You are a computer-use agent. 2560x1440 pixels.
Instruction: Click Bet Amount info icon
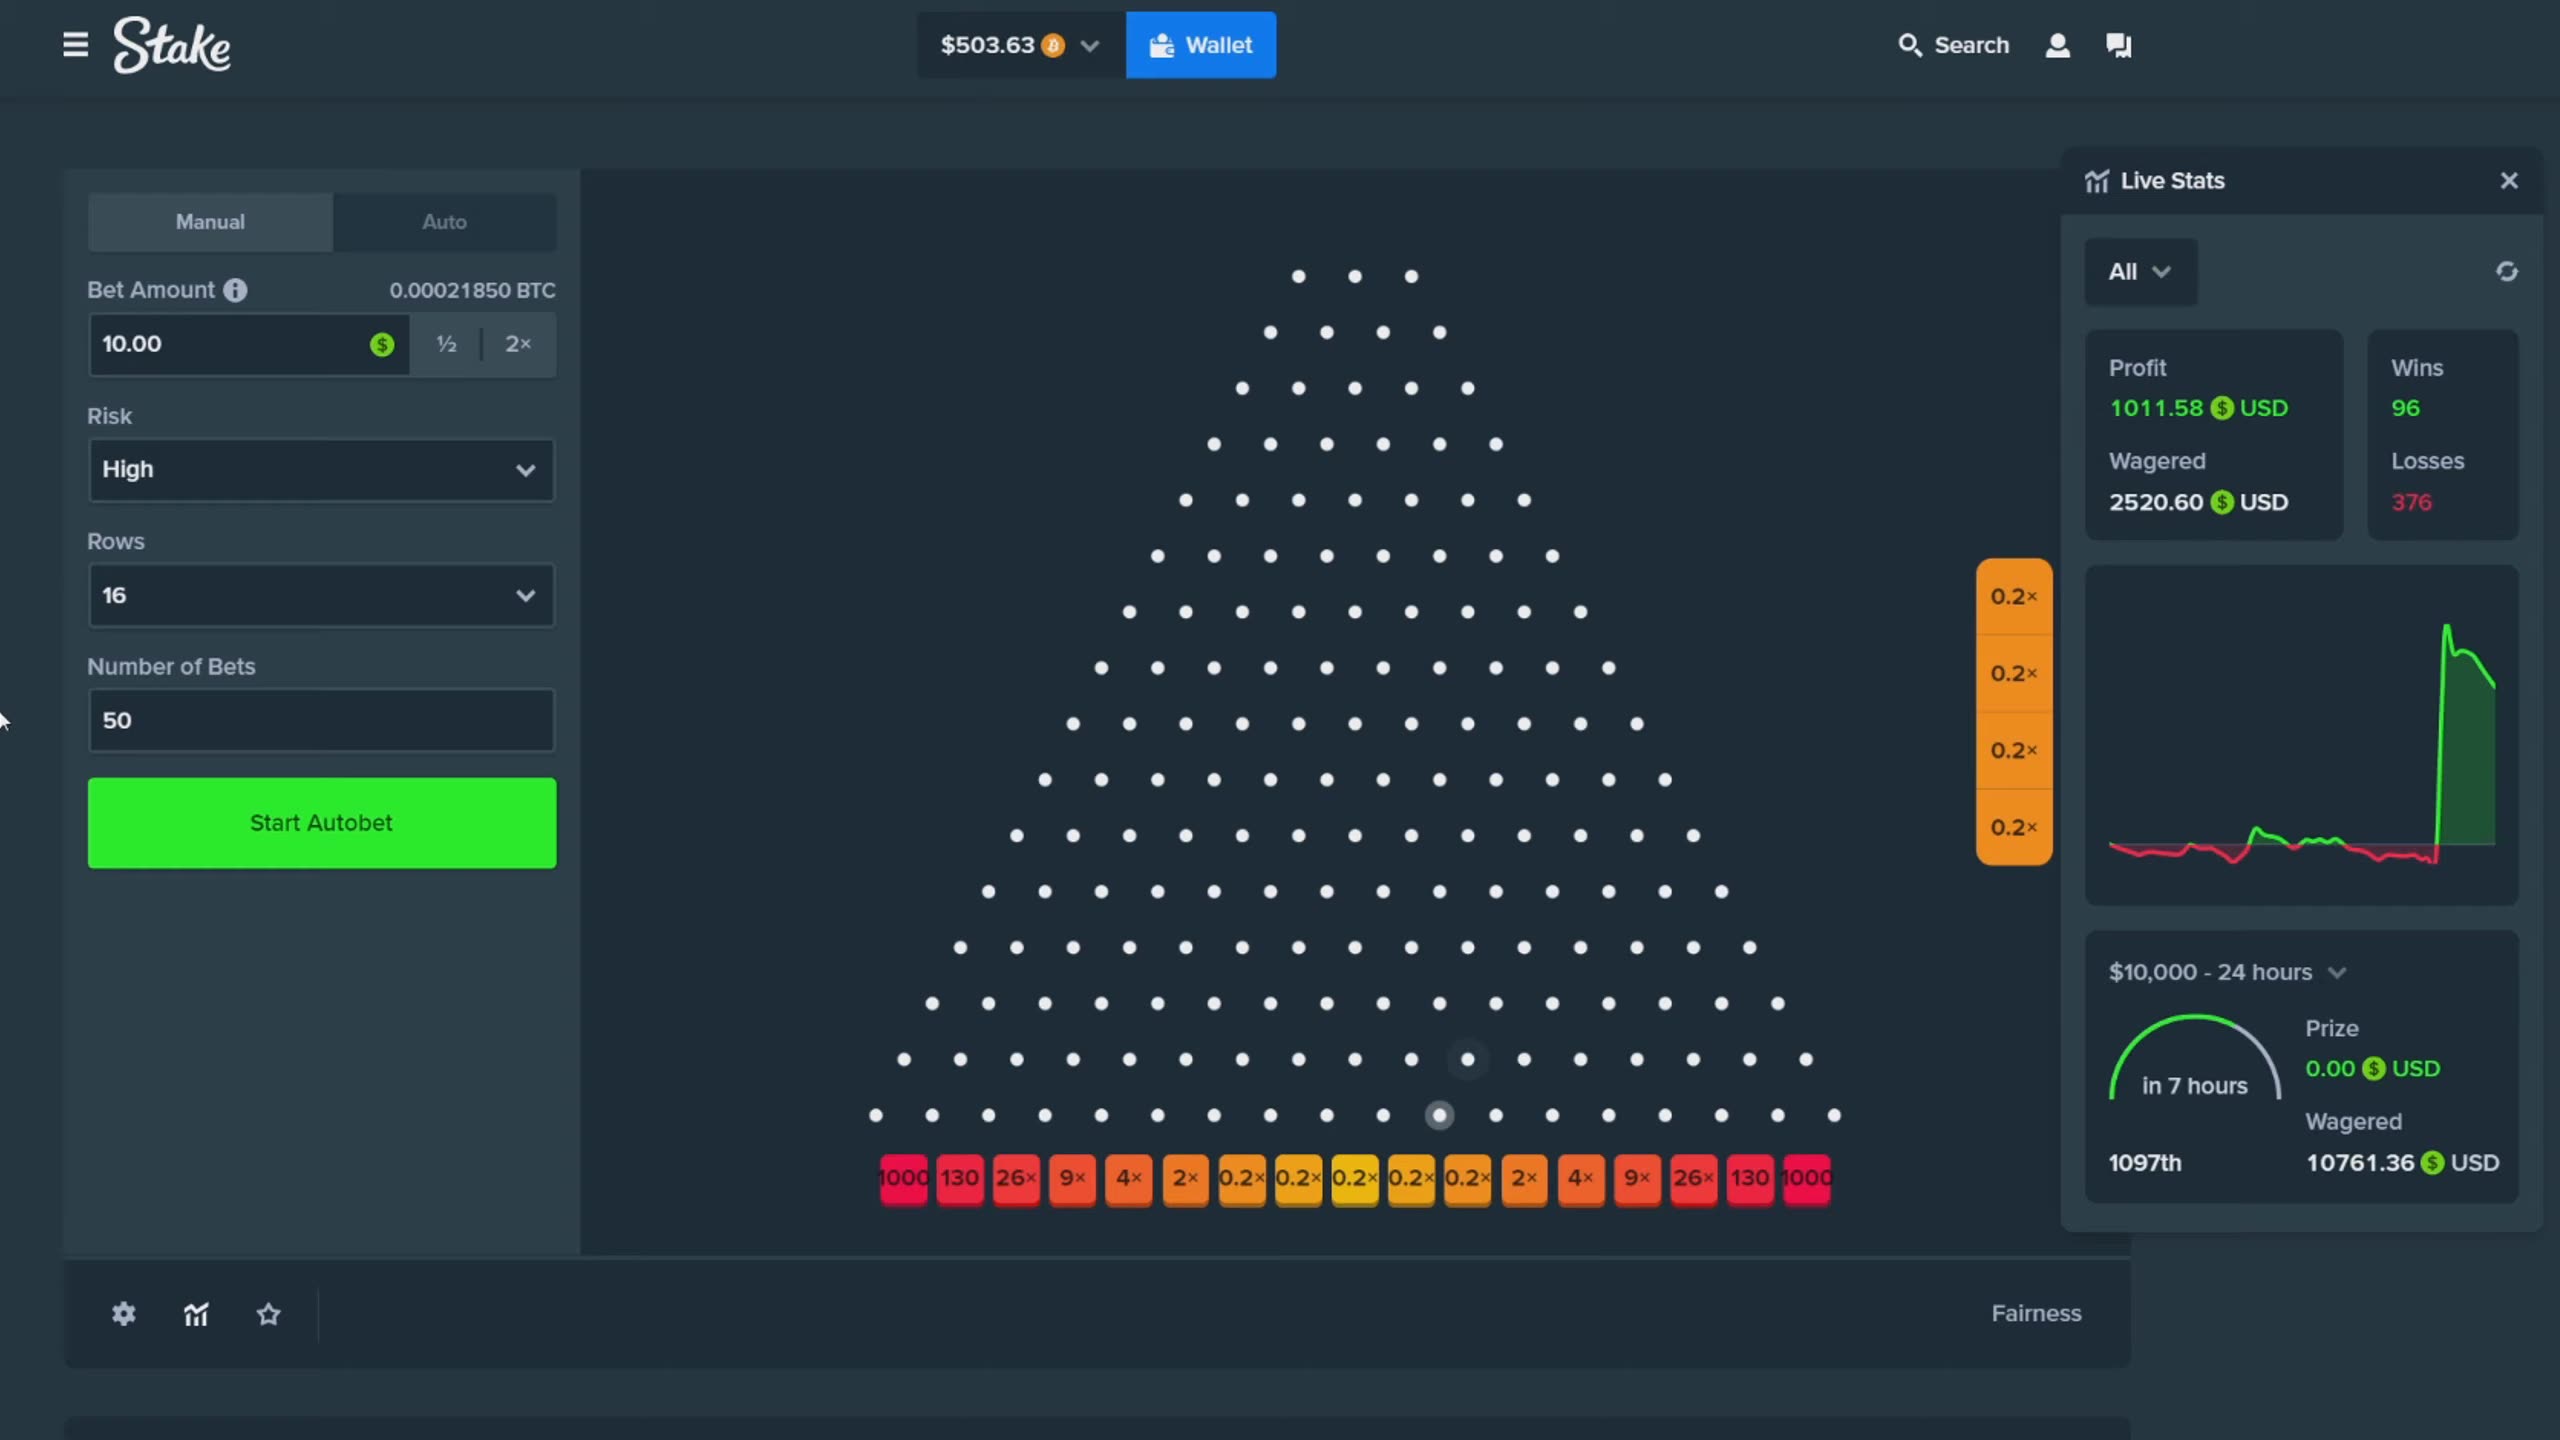tap(235, 290)
